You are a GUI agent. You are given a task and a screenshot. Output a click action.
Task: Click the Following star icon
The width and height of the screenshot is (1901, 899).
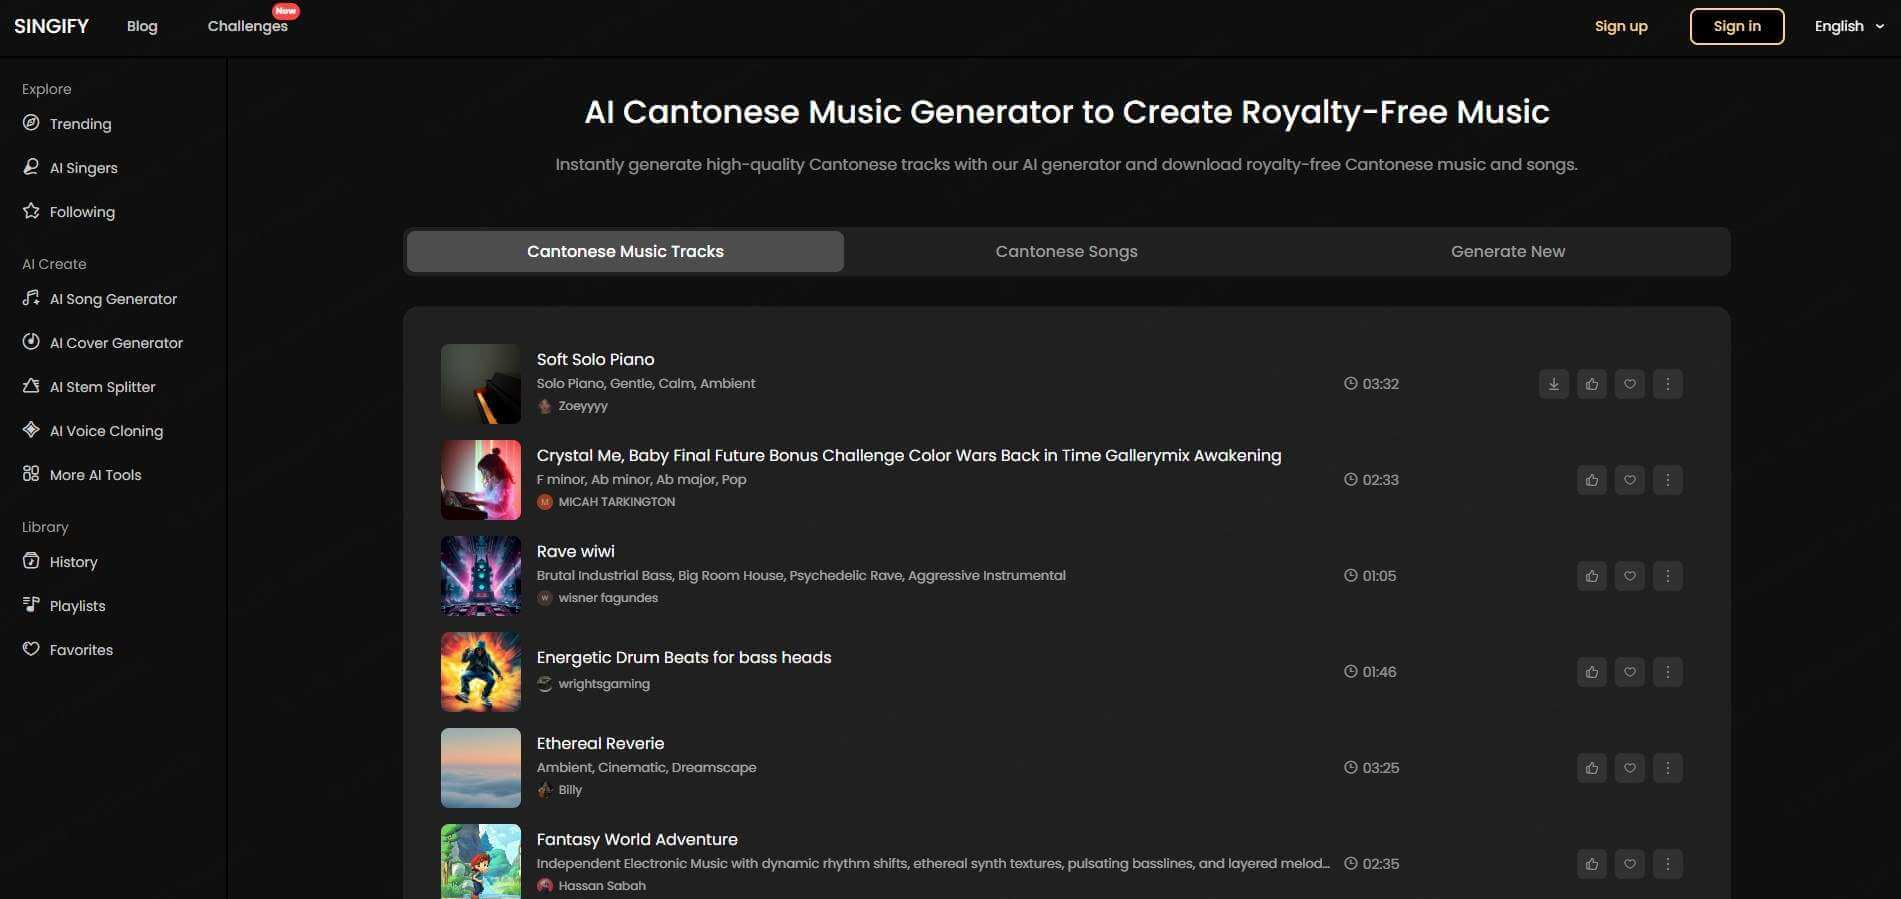coord(31,211)
